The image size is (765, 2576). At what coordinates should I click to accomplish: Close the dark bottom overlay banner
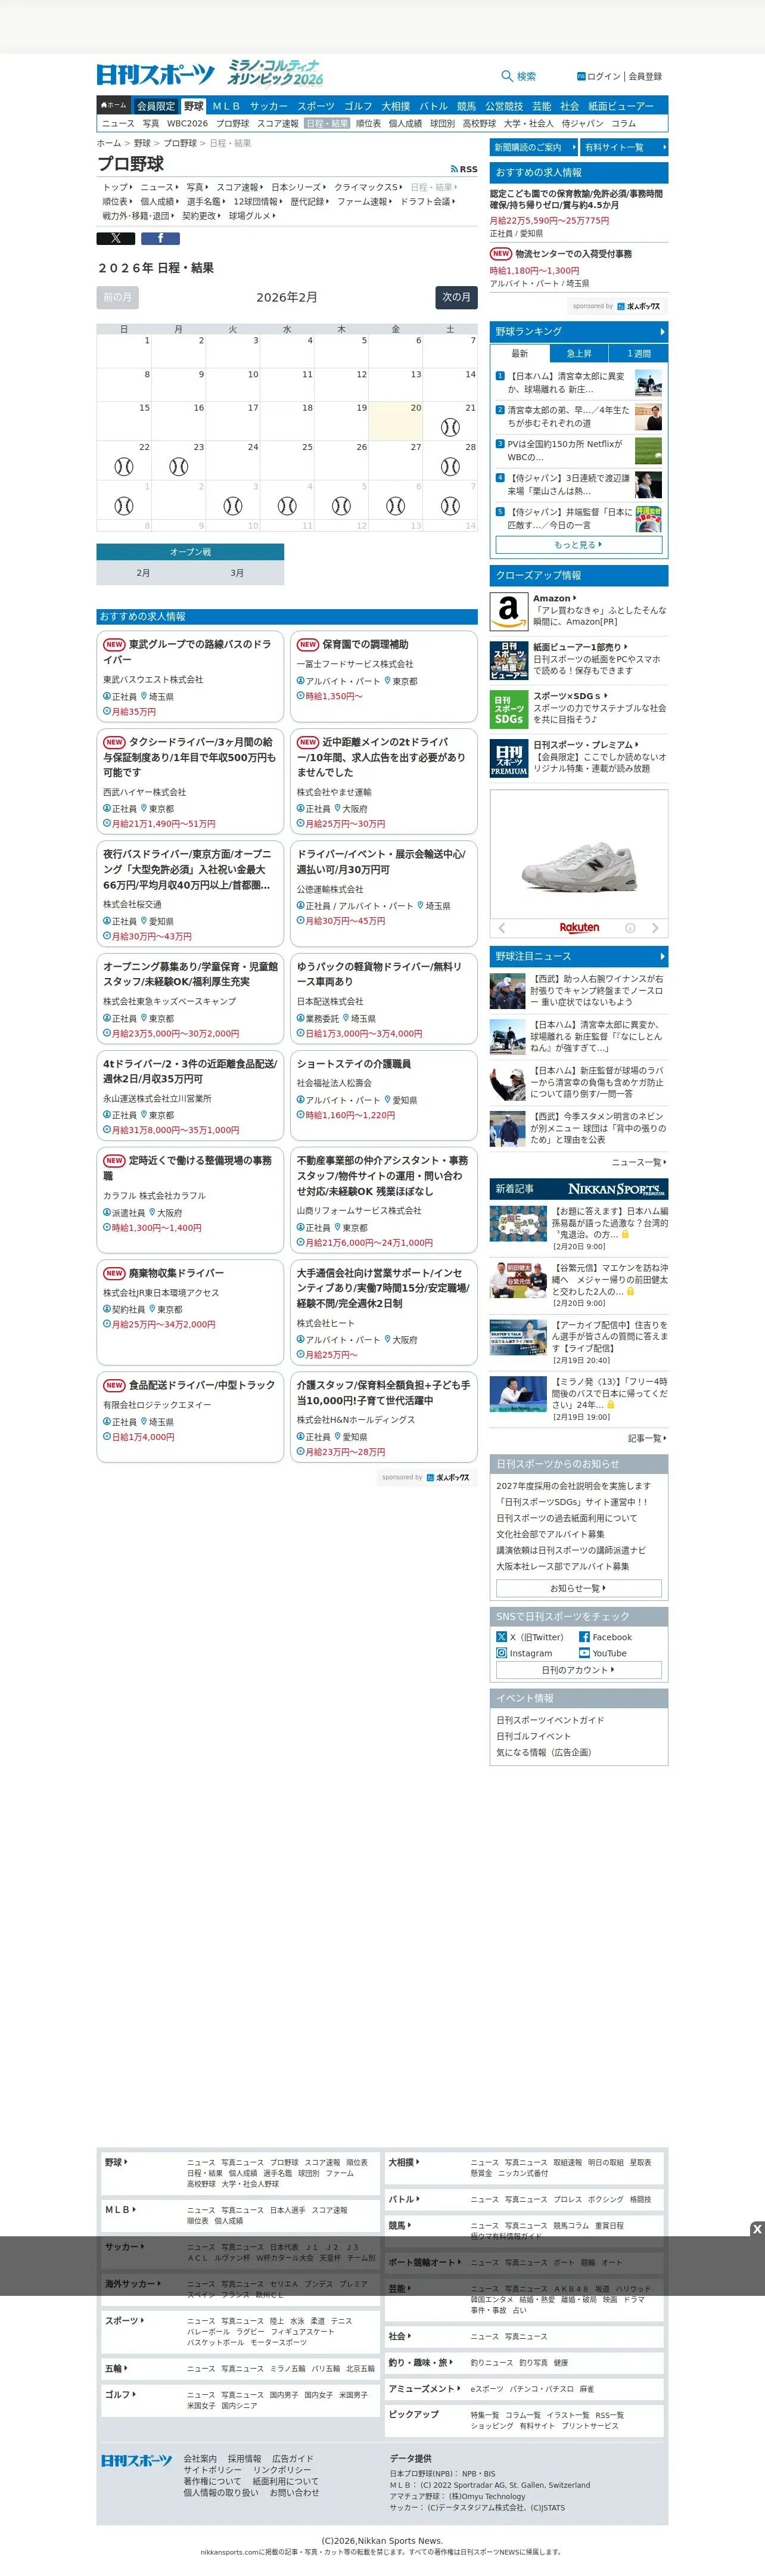point(757,2229)
